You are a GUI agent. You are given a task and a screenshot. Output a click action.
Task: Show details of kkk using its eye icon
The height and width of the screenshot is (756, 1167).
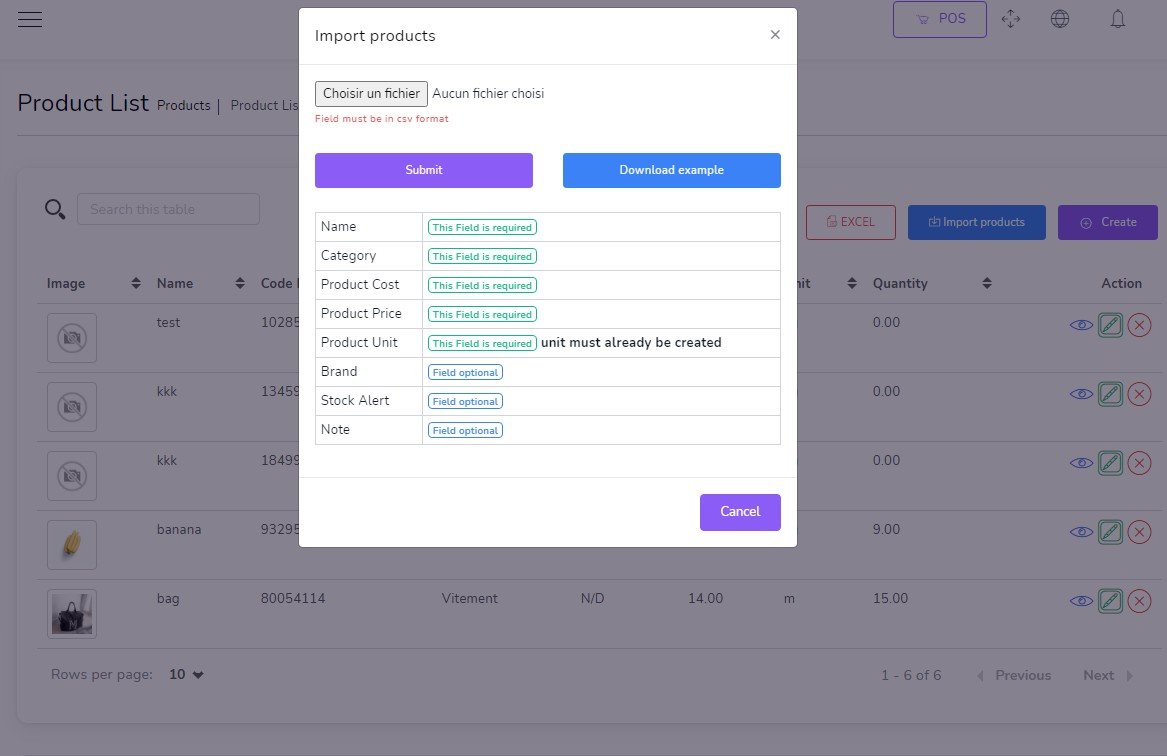point(1081,394)
